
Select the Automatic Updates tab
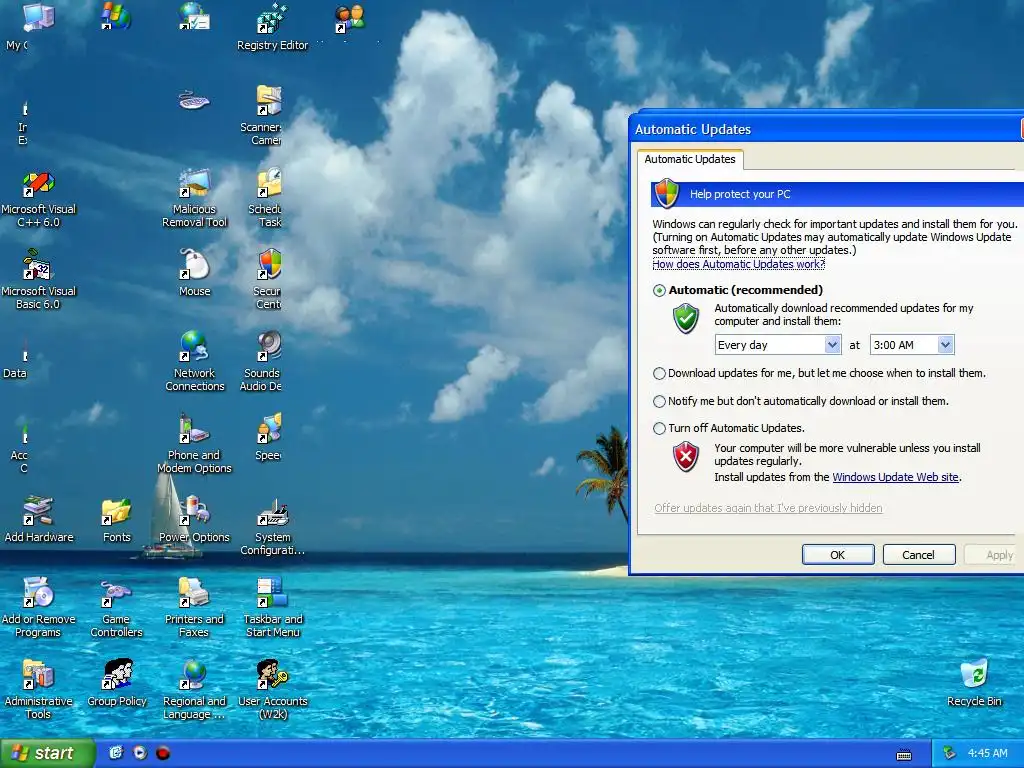[x=690, y=159]
